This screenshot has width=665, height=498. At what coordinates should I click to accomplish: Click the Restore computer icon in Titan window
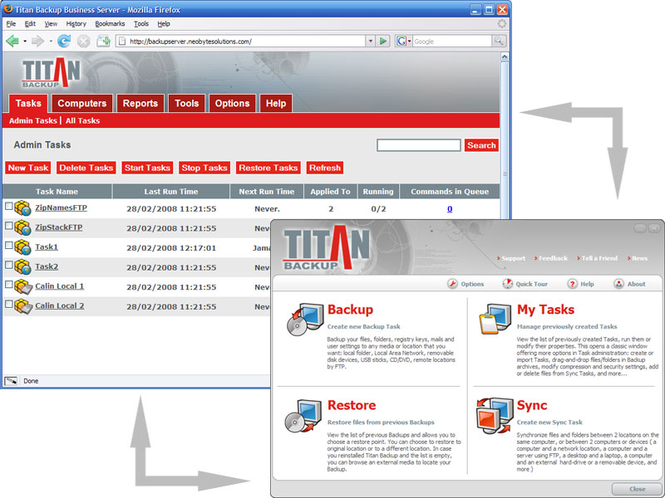click(x=304, y=416)
